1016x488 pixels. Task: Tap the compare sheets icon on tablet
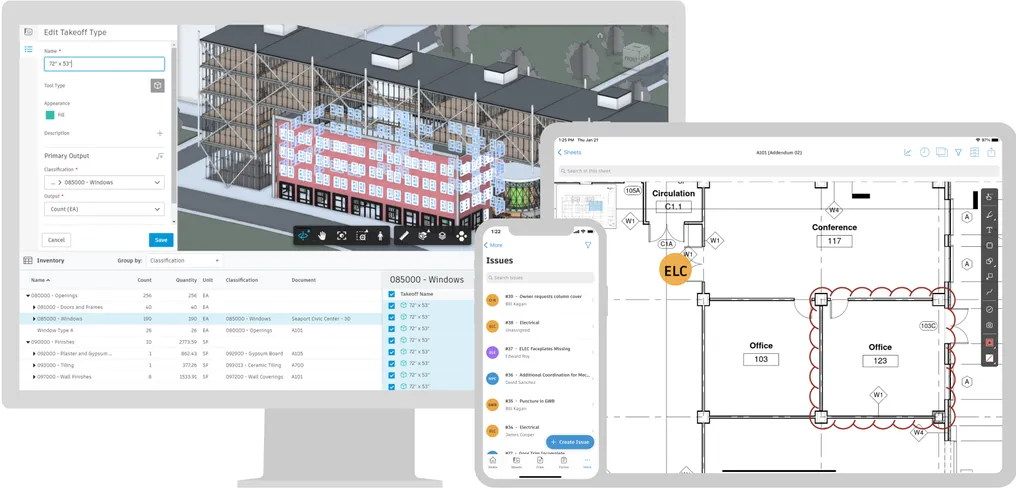click(941, 152)
